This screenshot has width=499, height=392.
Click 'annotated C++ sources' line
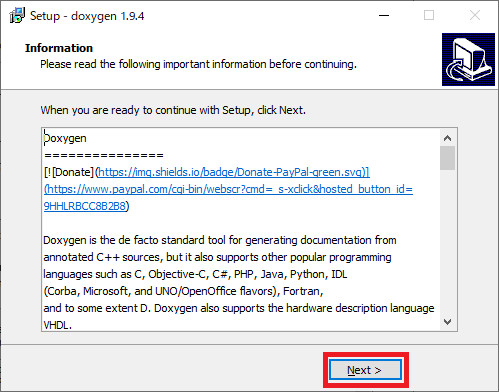[217, 257]
